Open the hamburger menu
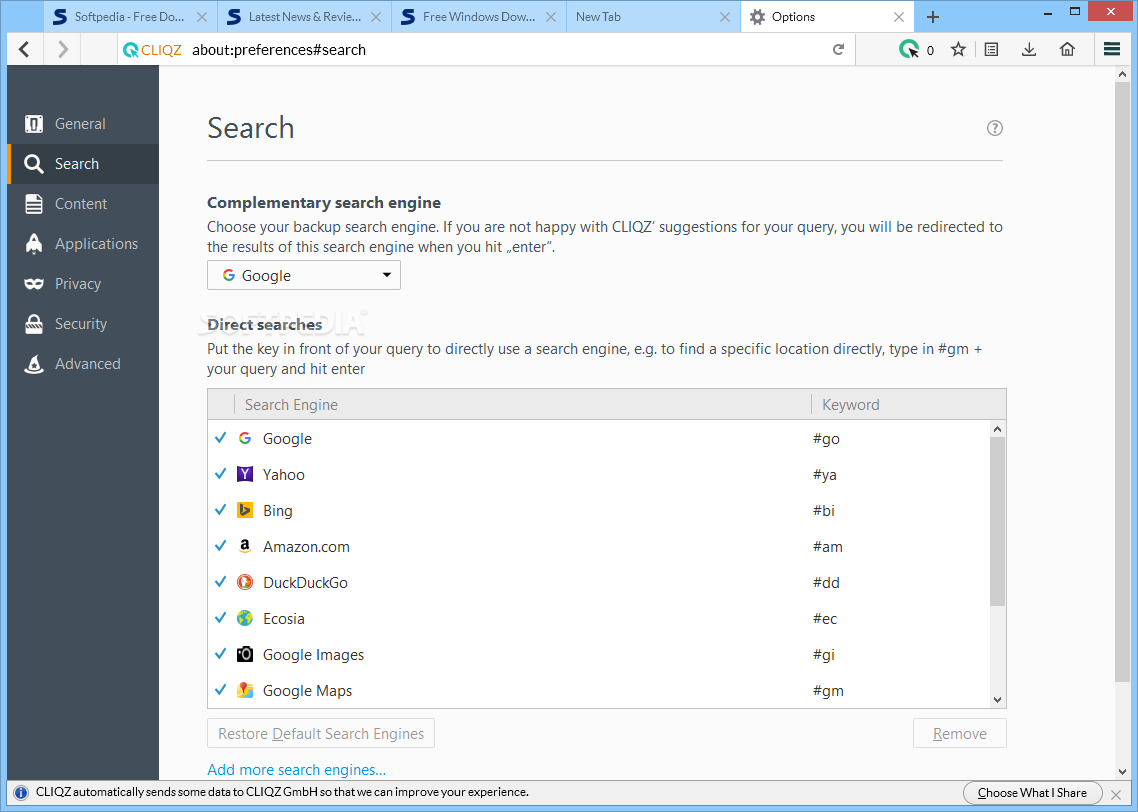This screenshot has height=812, width=1138. click(x=1112, y=49)
